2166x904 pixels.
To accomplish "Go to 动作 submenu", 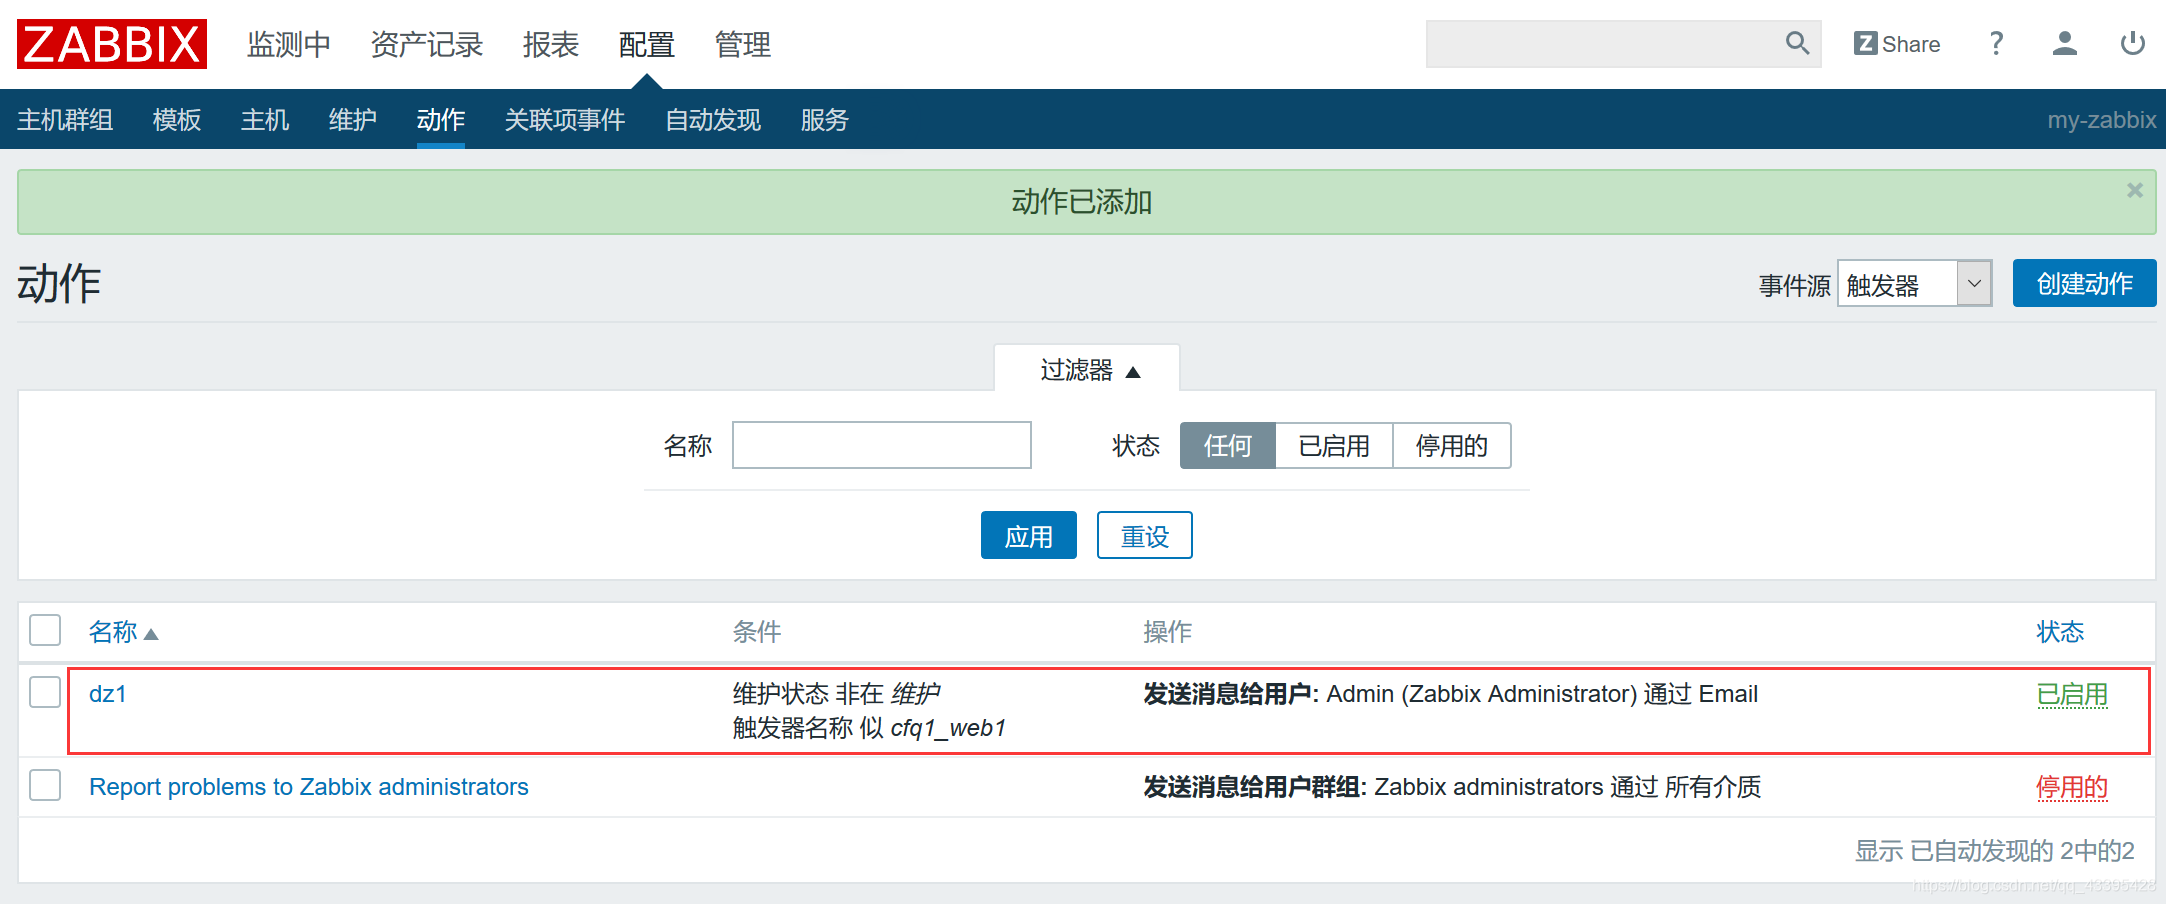I will (441, 120).
